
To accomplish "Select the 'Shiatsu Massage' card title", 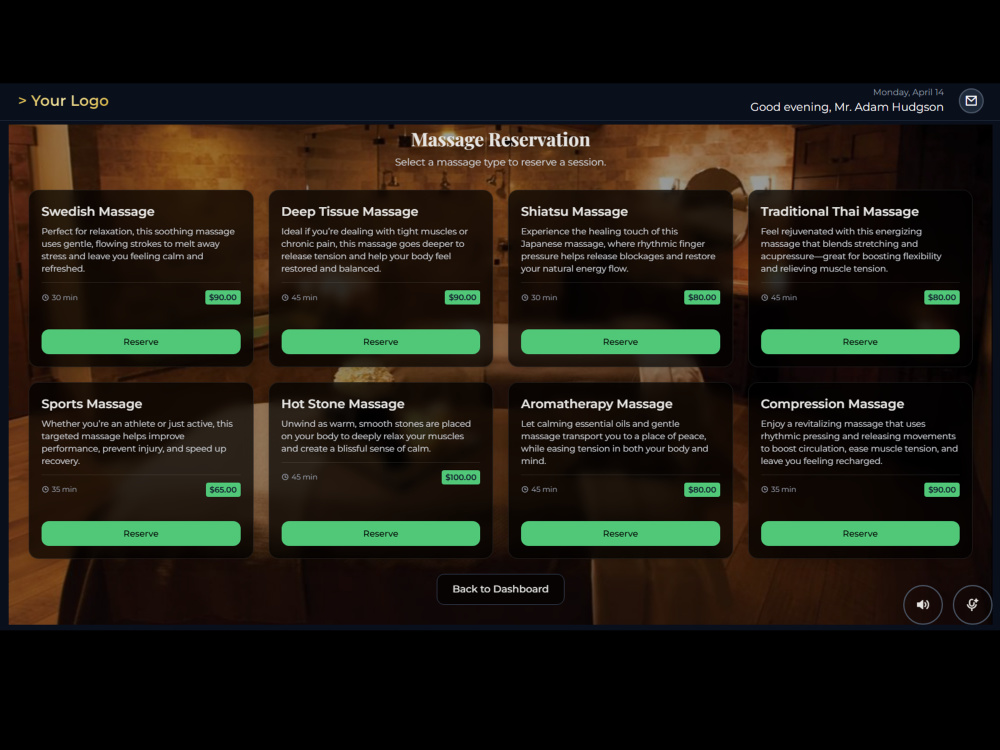I will coord(574,212).
